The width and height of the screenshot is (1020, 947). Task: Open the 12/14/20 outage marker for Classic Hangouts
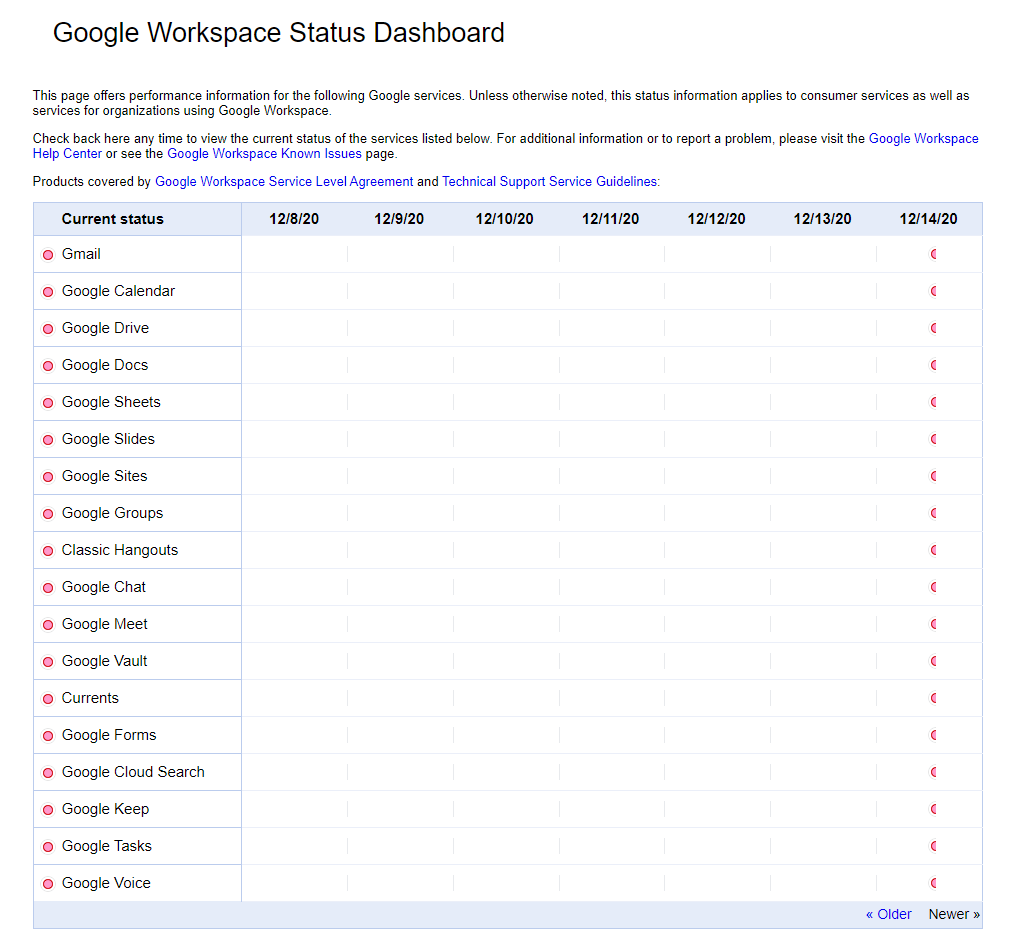coord(933,550)
